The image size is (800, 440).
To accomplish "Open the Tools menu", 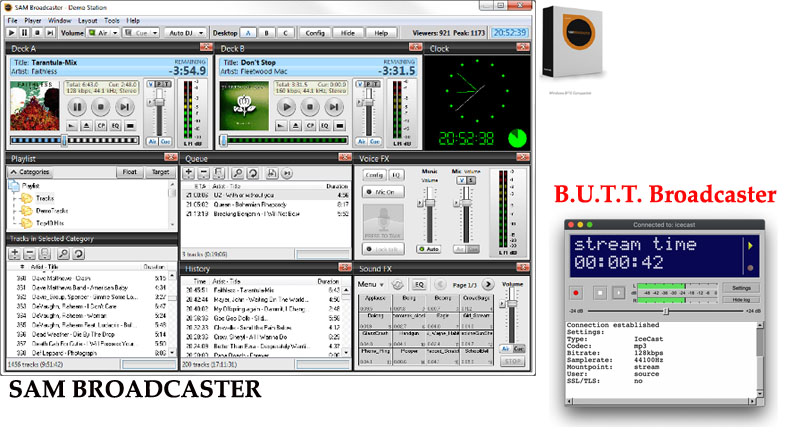I will 112,20.
